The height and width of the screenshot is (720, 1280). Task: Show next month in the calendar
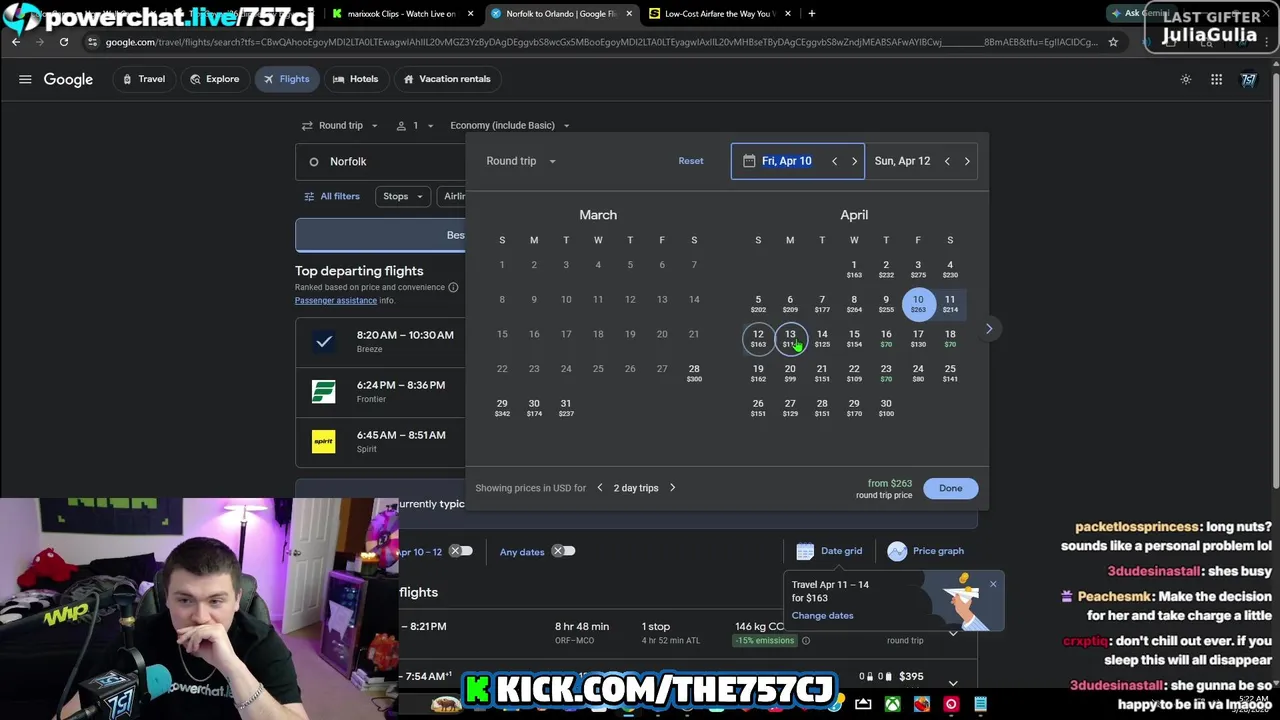[x=989, y=329]
